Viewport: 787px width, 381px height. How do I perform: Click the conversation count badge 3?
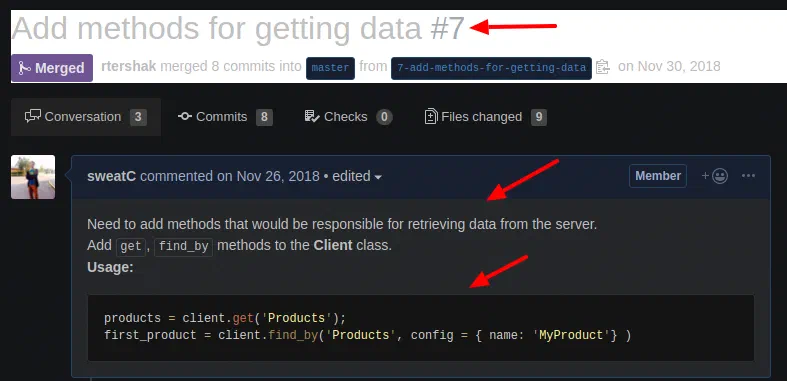(139, 117)
